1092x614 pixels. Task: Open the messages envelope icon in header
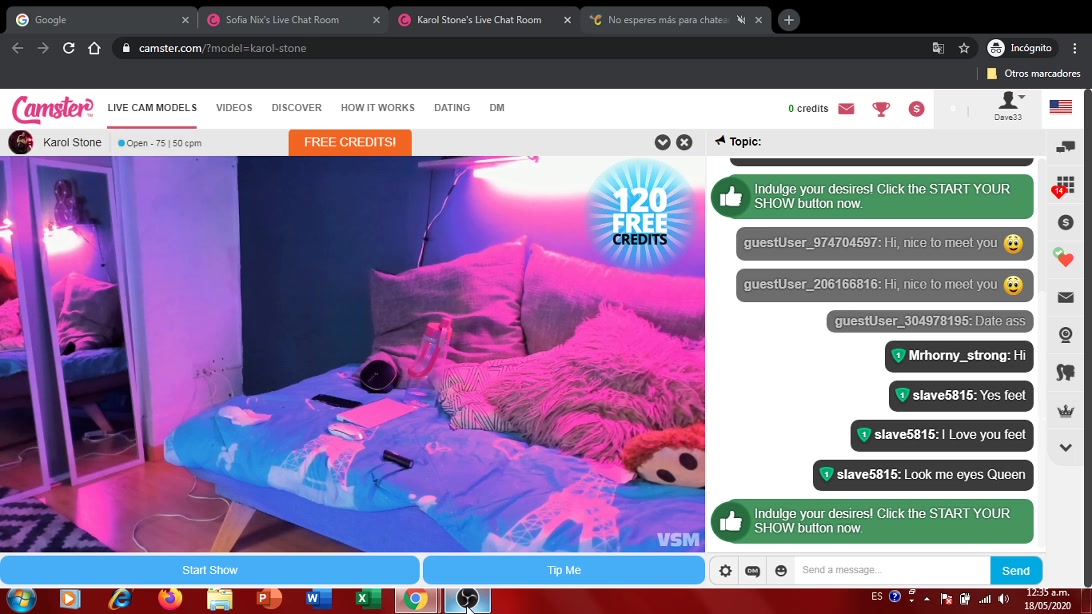pos(846,109)
